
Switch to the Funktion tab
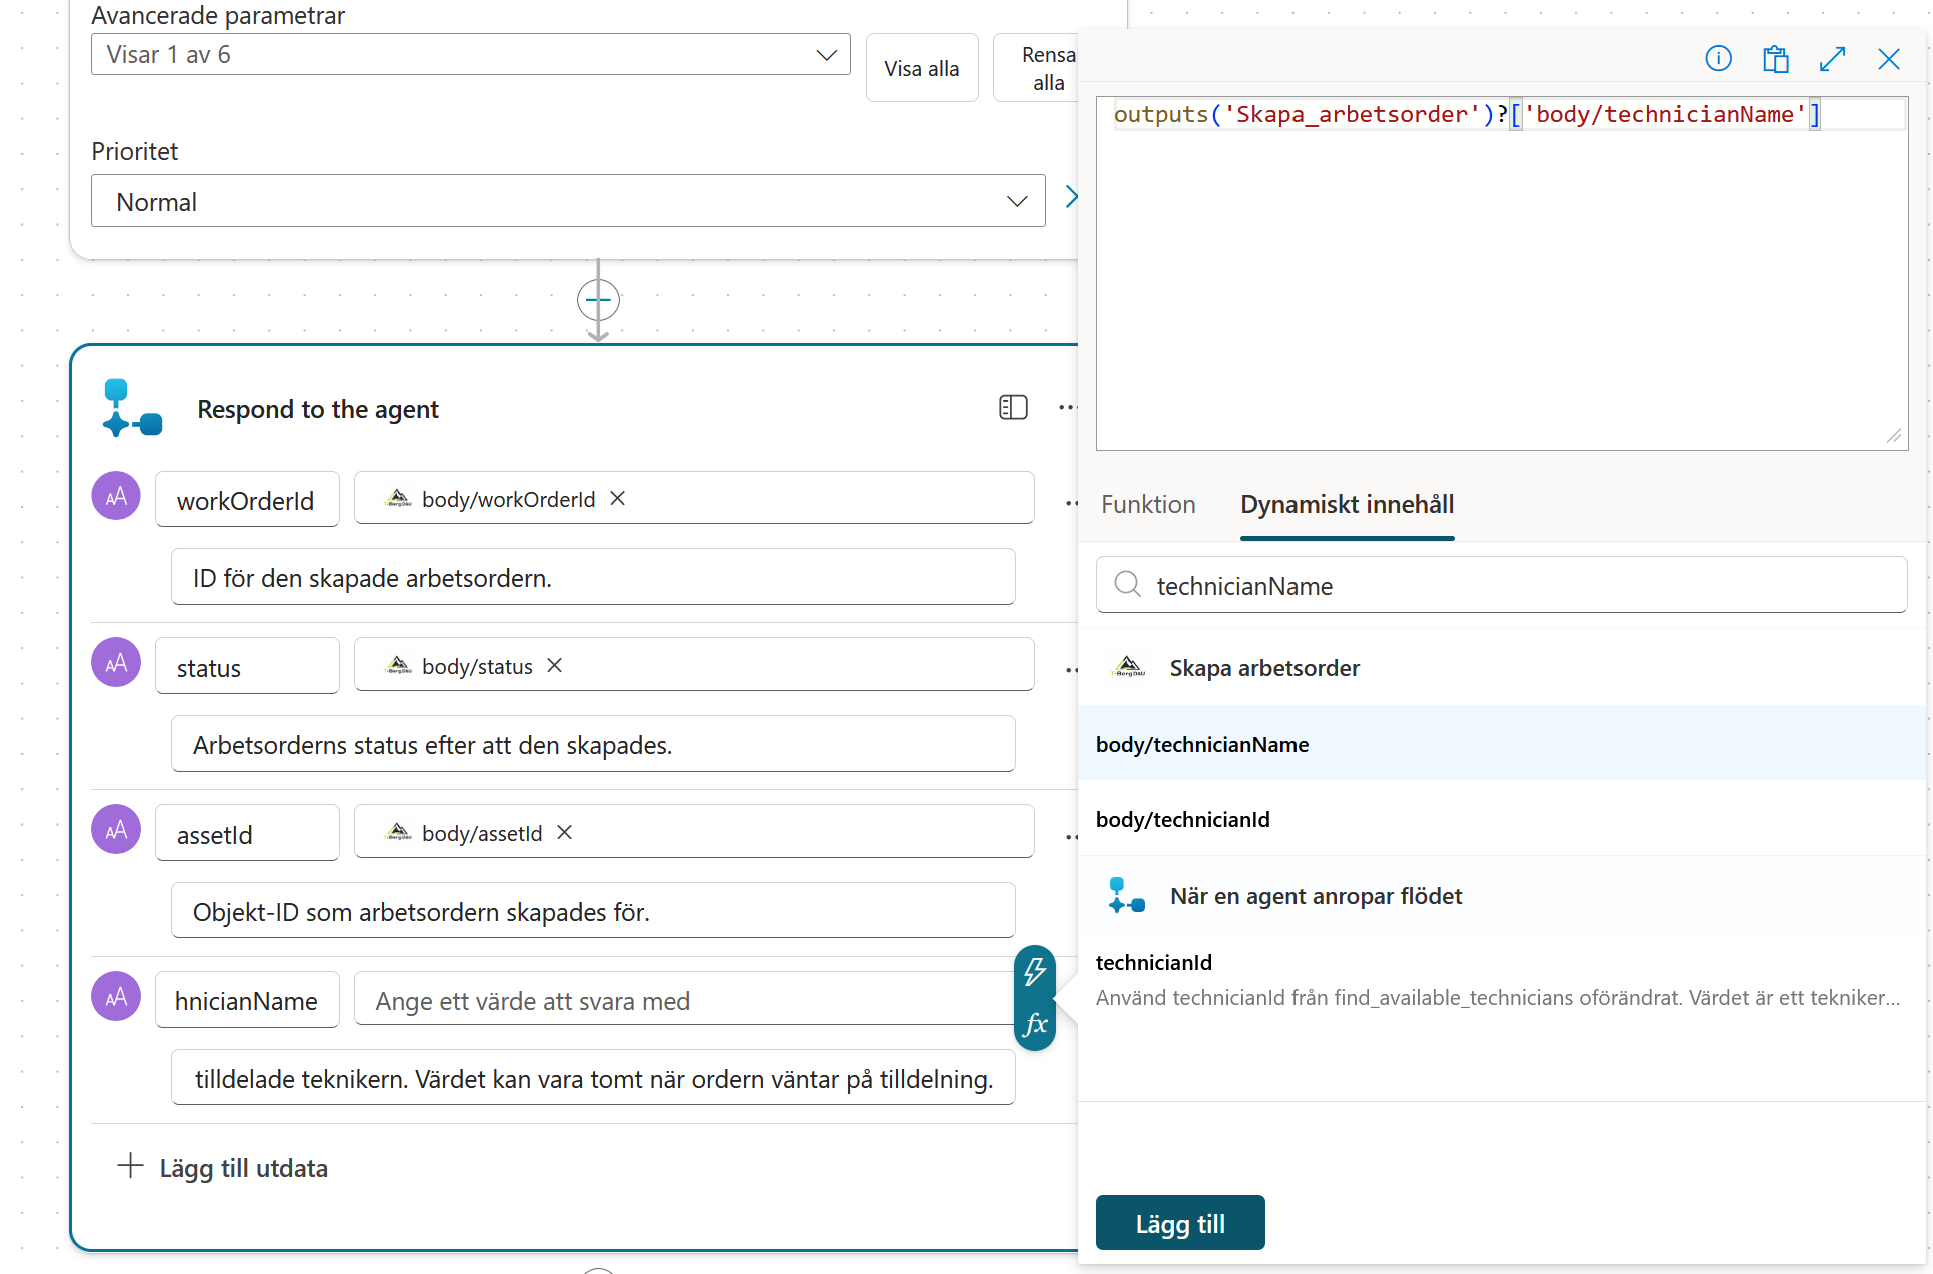pyautogui.click(x=1148, y=504)
